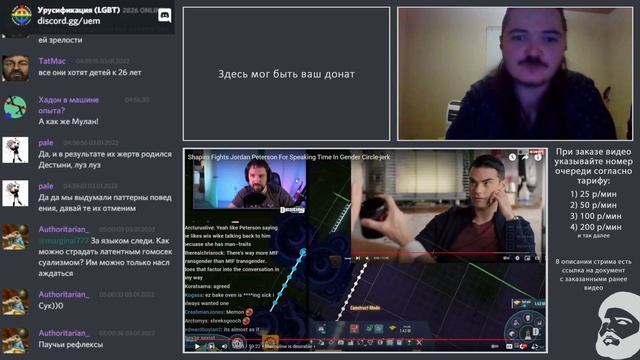The height and width of the screenshot is (360, 640).
Task: Seek on the outer video's red progress bar
Action: coord(364,339)
